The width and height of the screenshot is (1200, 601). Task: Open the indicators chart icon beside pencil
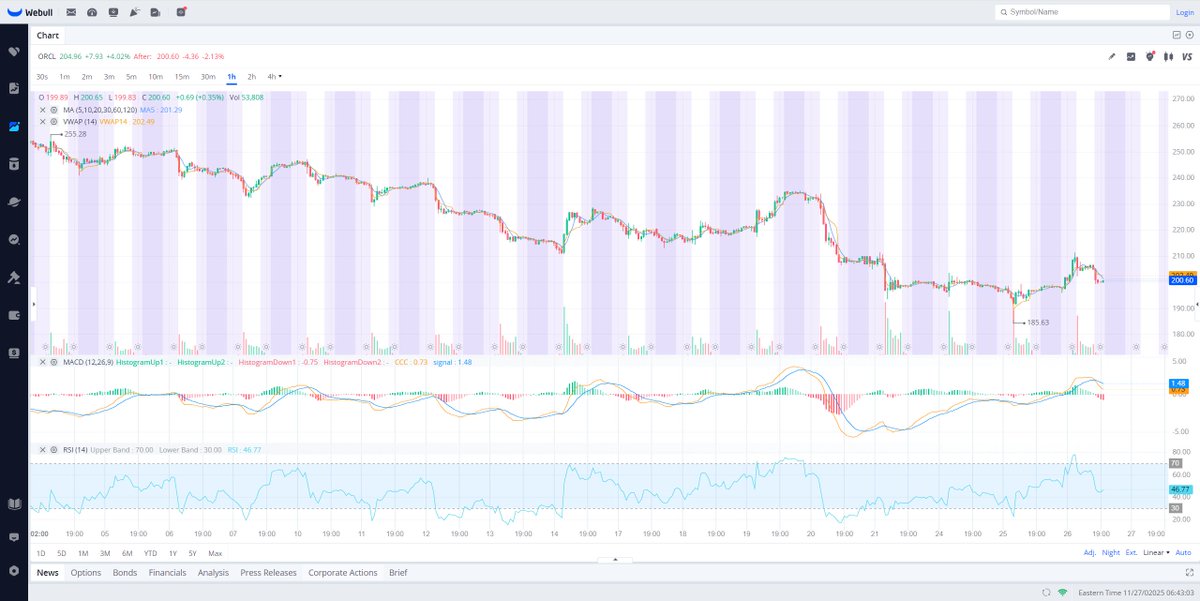click(x=1131, y=57)
